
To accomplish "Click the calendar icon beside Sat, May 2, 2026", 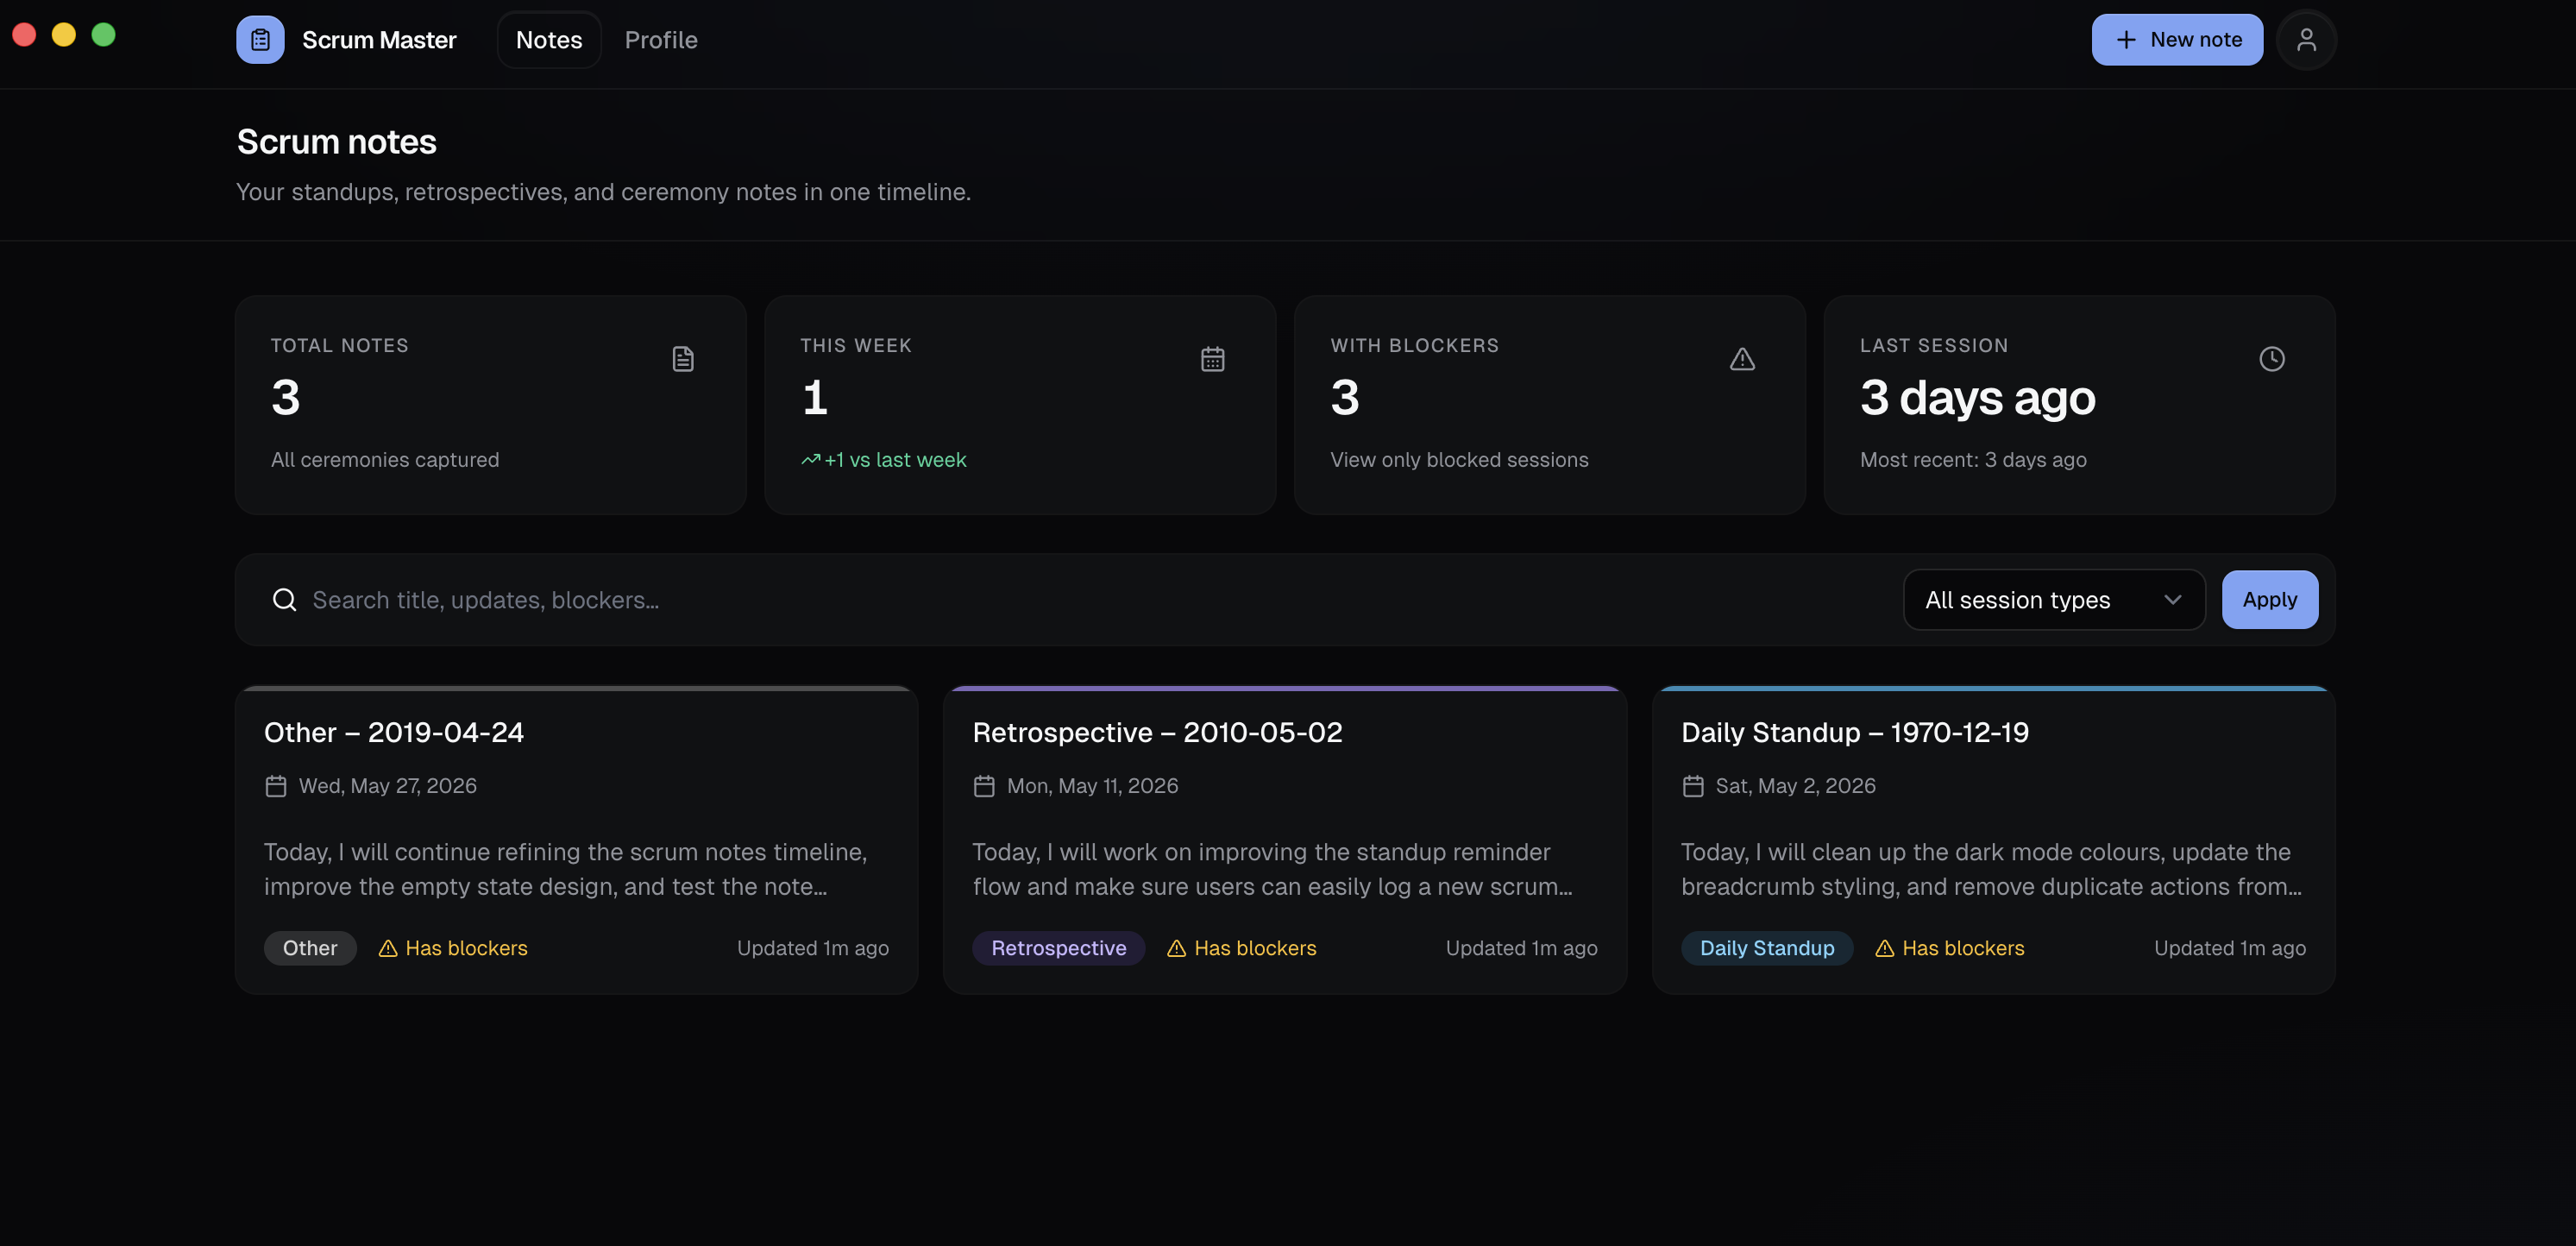I will (1693, 786).
